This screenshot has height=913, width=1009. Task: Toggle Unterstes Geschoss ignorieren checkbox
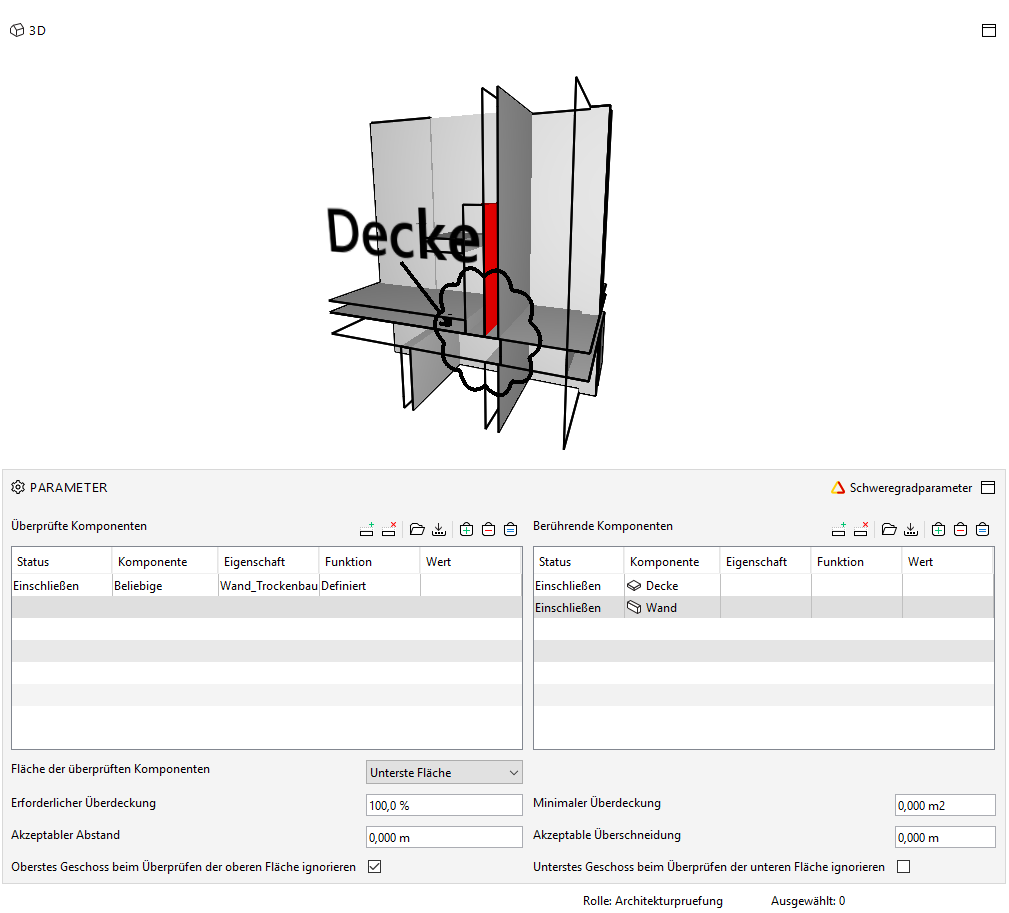(903, 867)
